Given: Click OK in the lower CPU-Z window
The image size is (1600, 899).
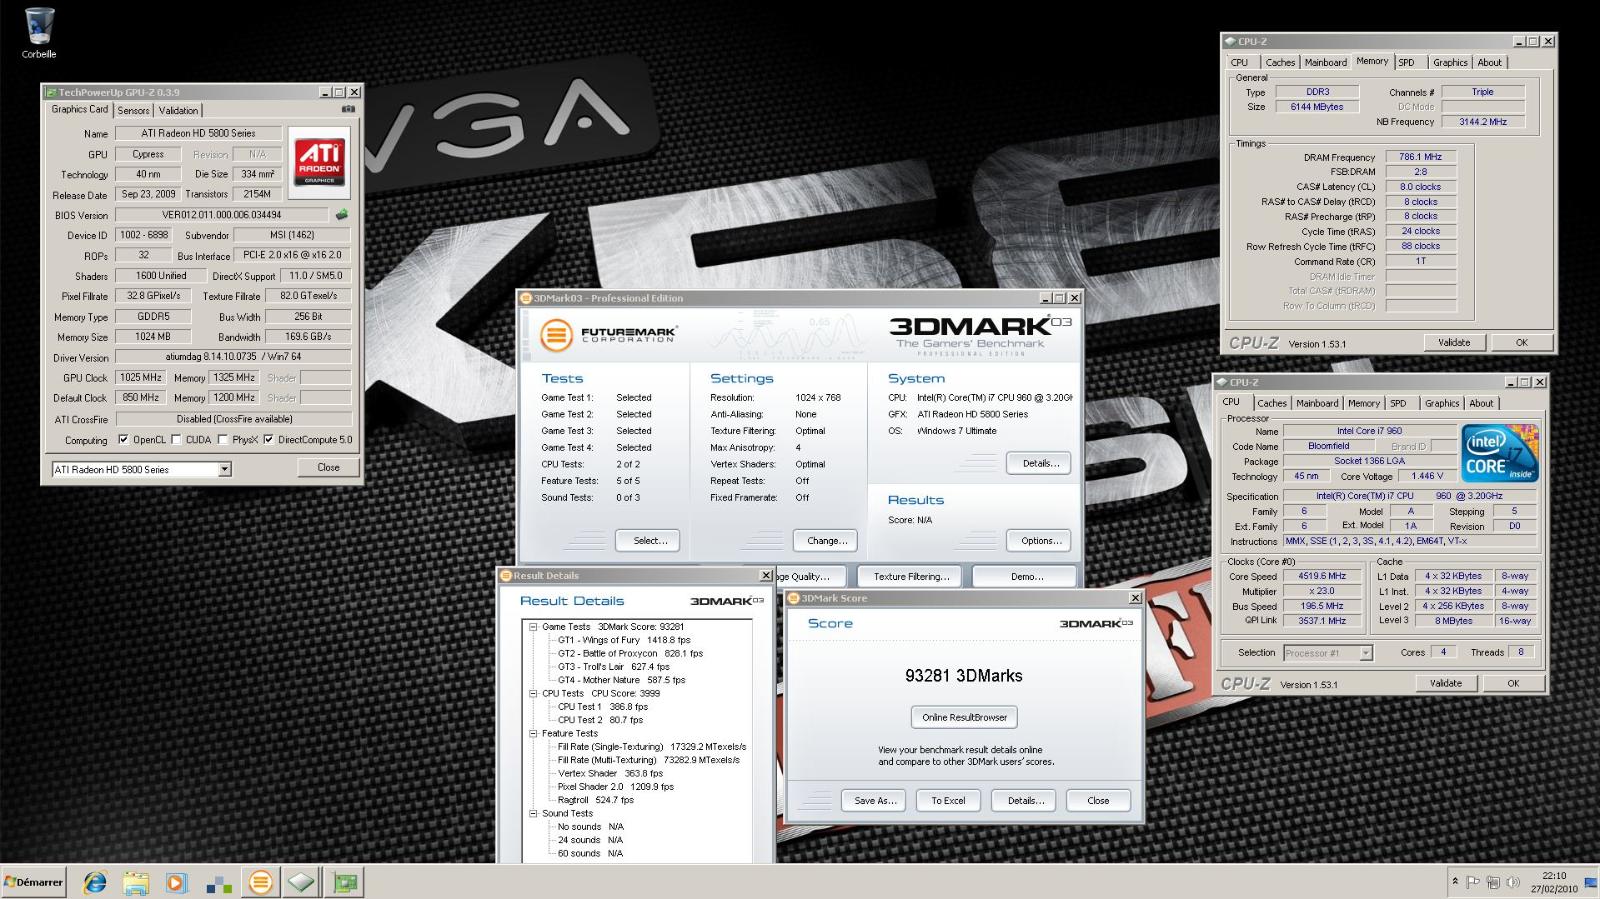Looking at the screenshot, I should coord(1513,683).
